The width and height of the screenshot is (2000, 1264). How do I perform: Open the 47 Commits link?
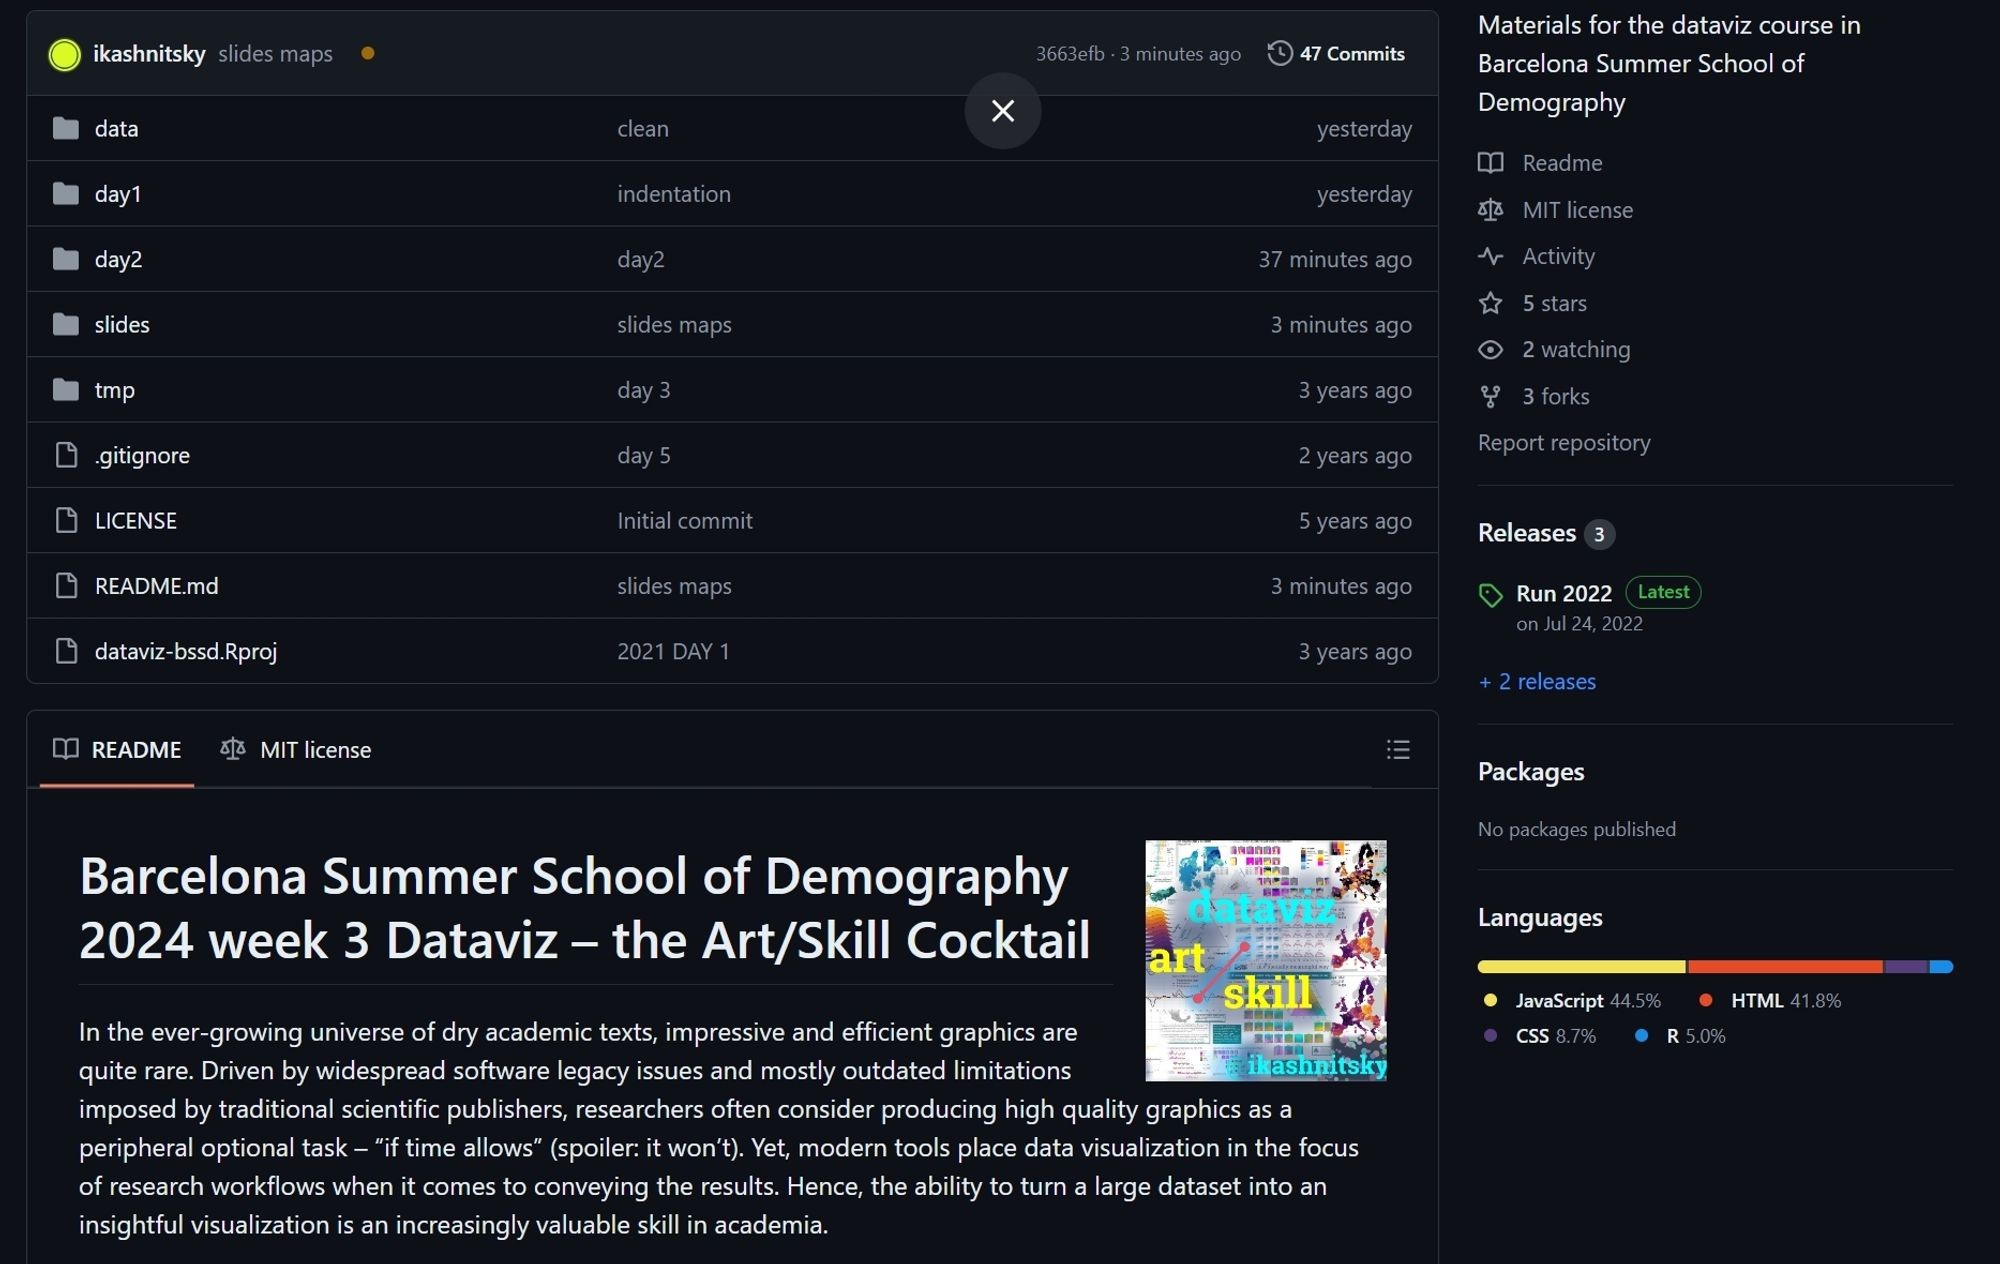point(1351,54)
